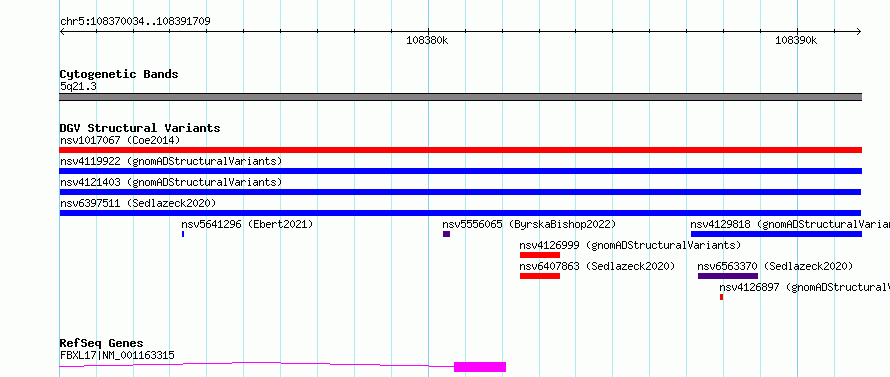Open the nsv4129818 variant label
This screenshot has height=377, width=890.
(790, 224)
